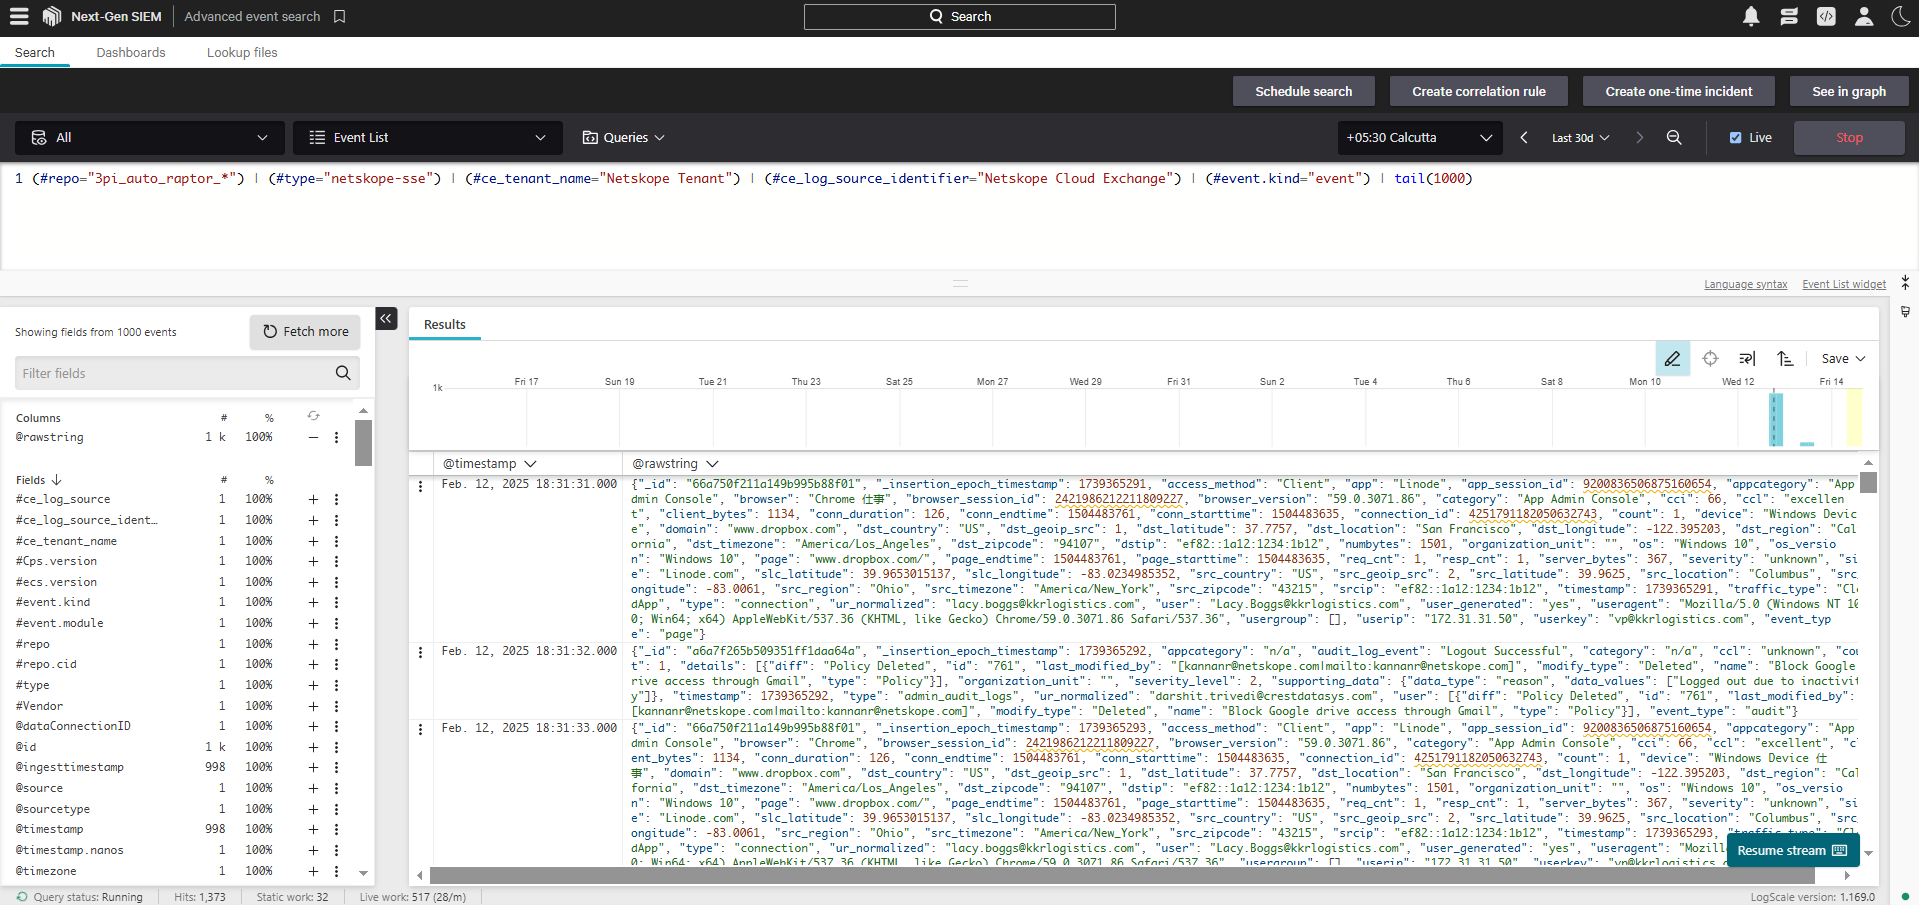Open the Last 30d time range dropdown
The width and height of the screenshot is (1919, 905).
point(1580,138)
